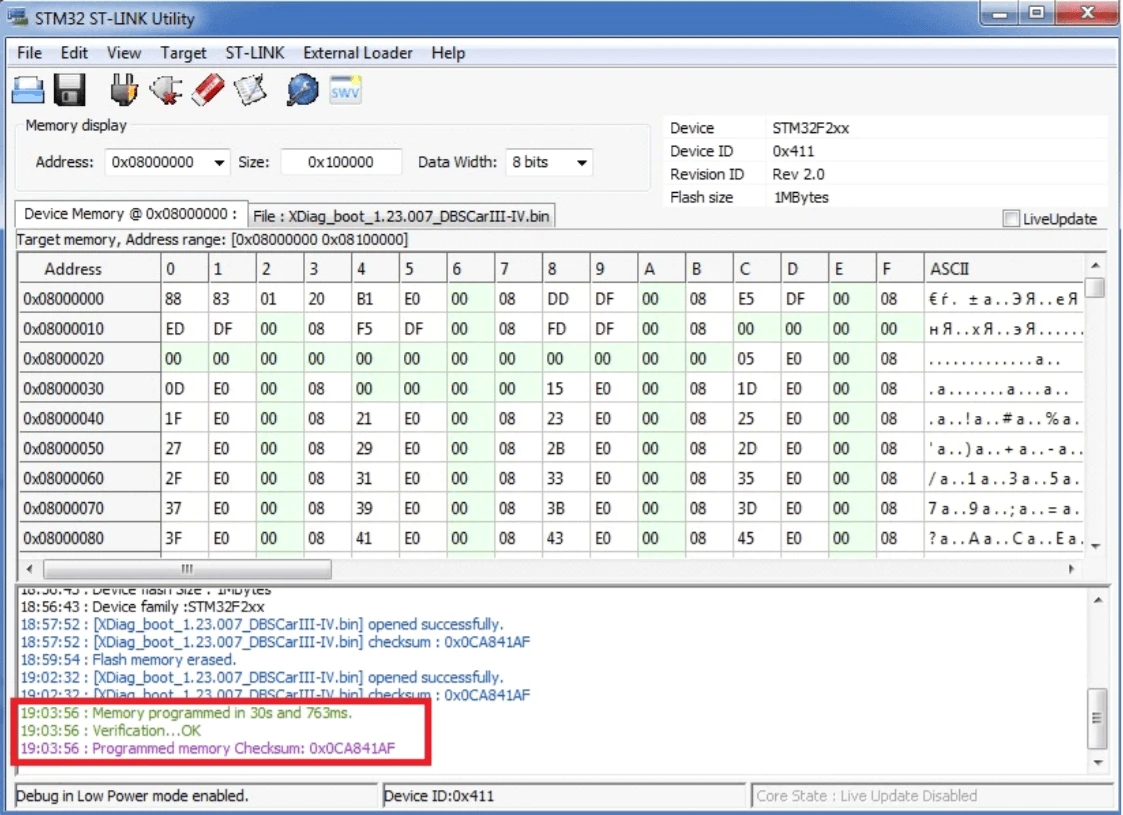Viewport: 1123px width, 815px height.
Task: Click column header F
Action: point(900,269)
